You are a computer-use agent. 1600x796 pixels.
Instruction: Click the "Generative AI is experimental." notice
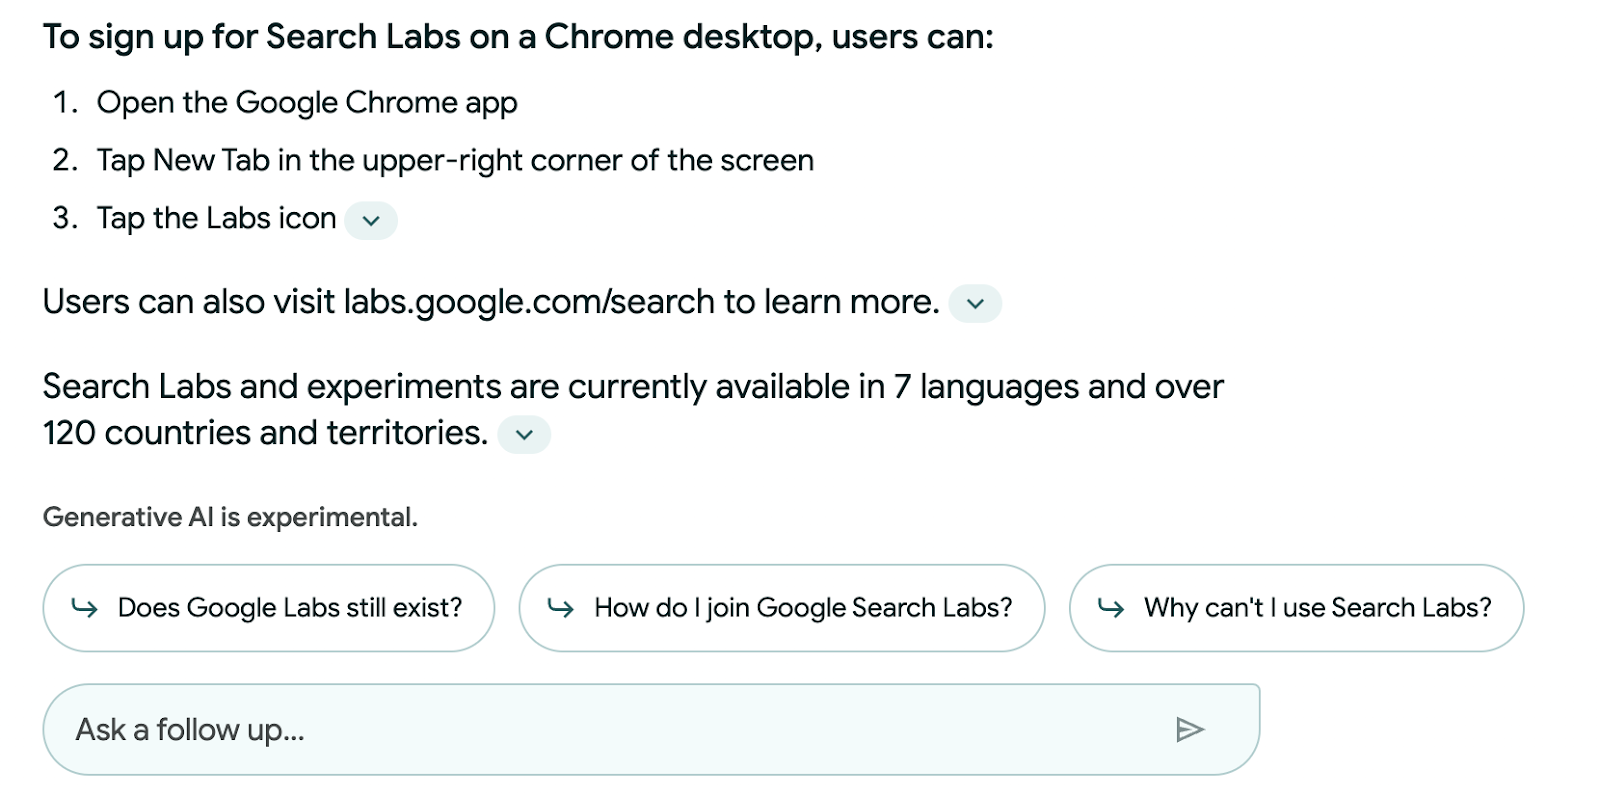coord(230,517)
